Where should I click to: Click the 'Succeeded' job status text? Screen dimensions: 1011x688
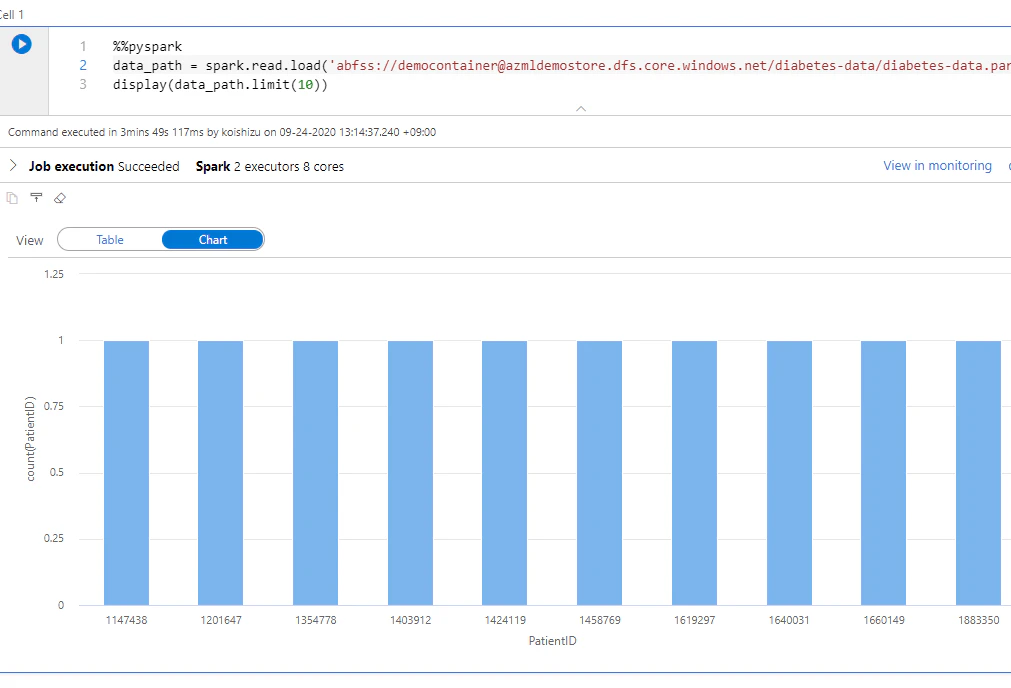(148, 166)
